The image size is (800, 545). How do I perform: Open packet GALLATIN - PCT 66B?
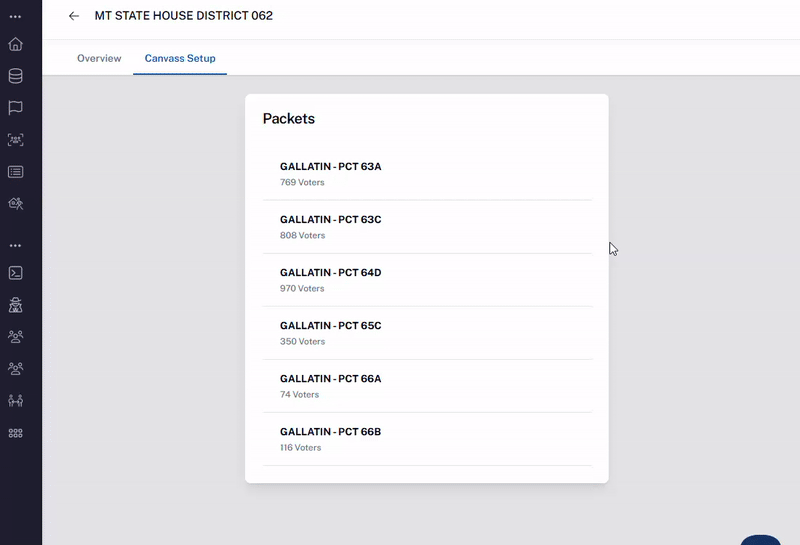pyautogui.click(x=428, y=439)
